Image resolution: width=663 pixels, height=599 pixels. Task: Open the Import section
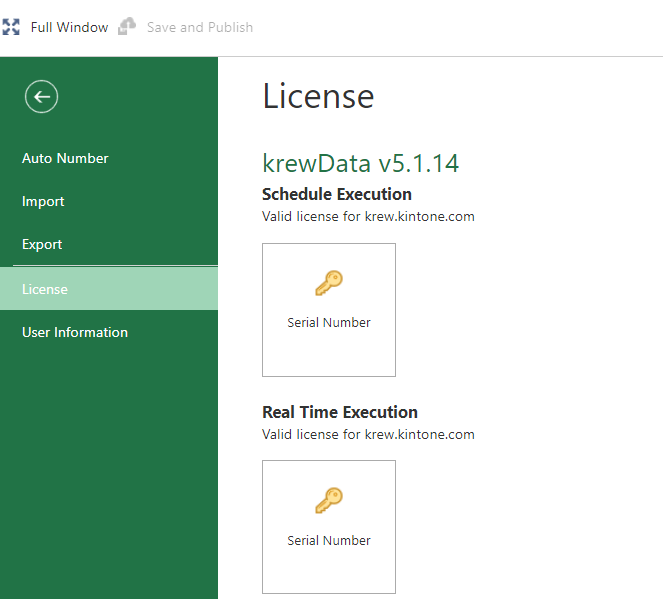pyautogui.click(x=109, y=201)
